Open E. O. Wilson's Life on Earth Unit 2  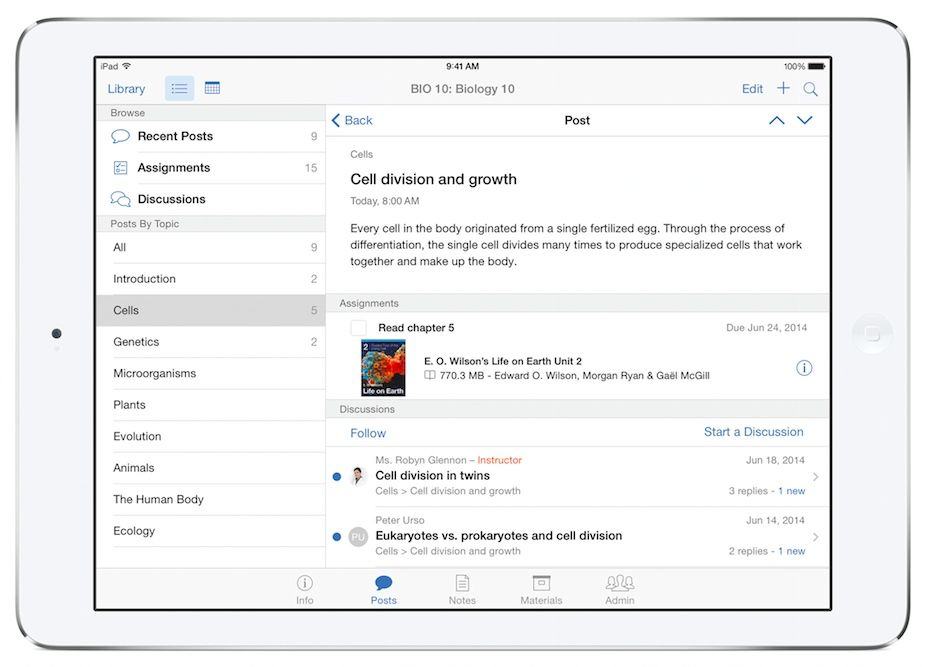point(503,361)
